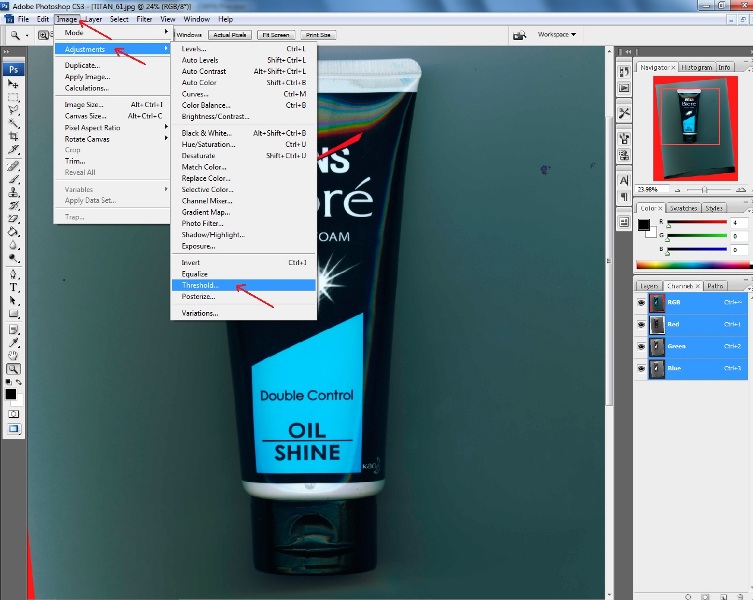753x600 pixels.
Task: Select the Magic Wand tool
Action: point(14,124)
